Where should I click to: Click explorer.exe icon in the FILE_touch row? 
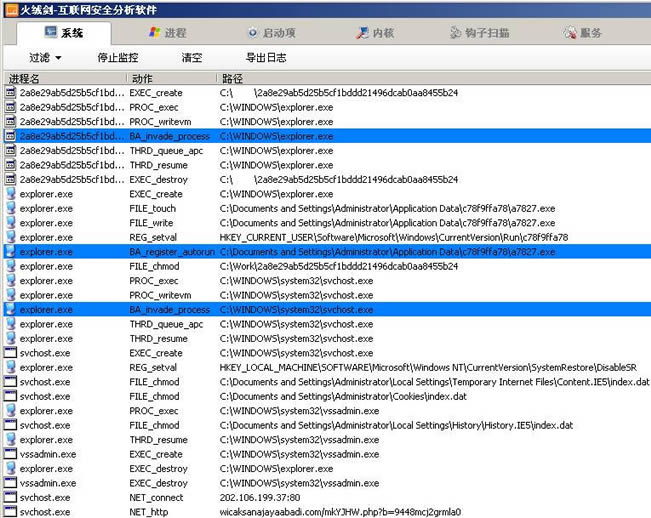point(10,209)
